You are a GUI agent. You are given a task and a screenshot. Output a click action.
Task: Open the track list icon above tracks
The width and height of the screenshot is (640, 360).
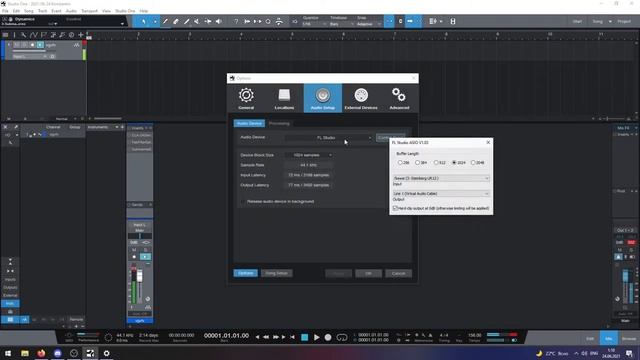pyautogui.click(x=5, y=35)
